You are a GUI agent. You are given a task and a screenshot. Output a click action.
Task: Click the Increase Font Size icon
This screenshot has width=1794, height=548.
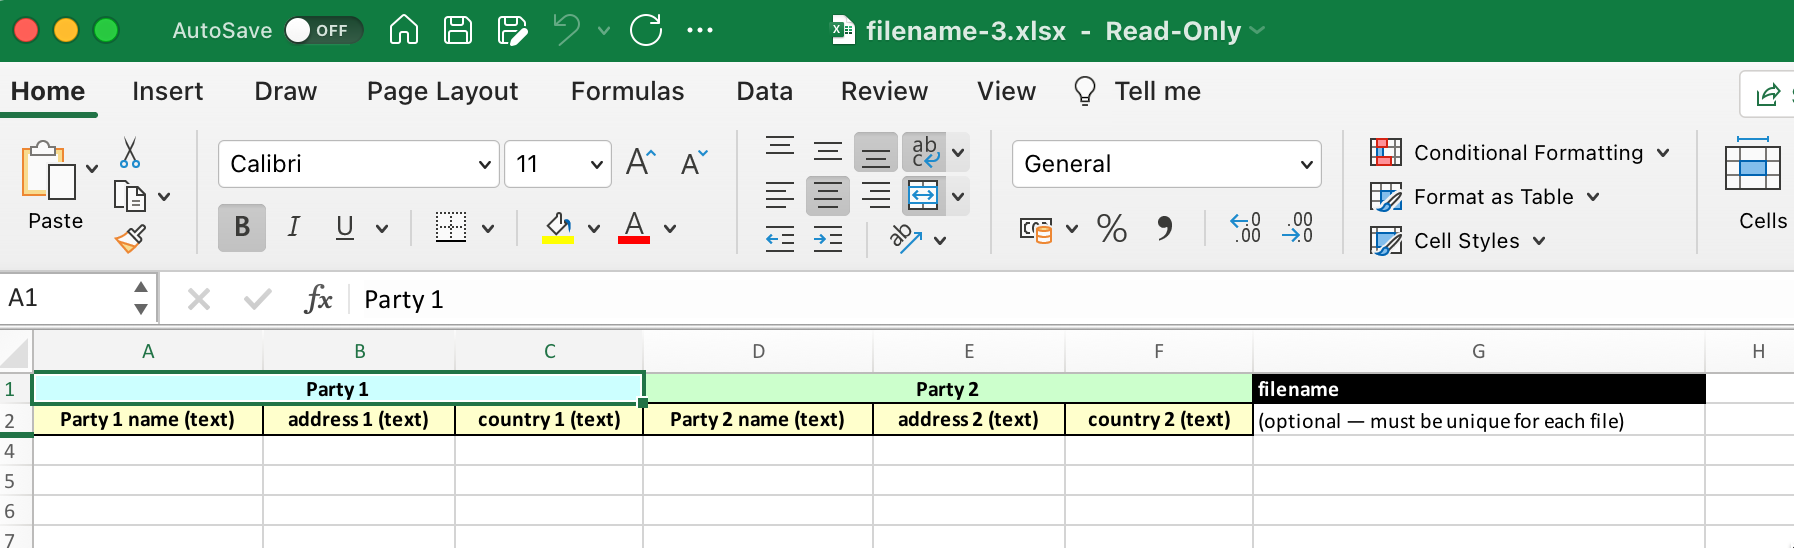(x=641, y=162)
